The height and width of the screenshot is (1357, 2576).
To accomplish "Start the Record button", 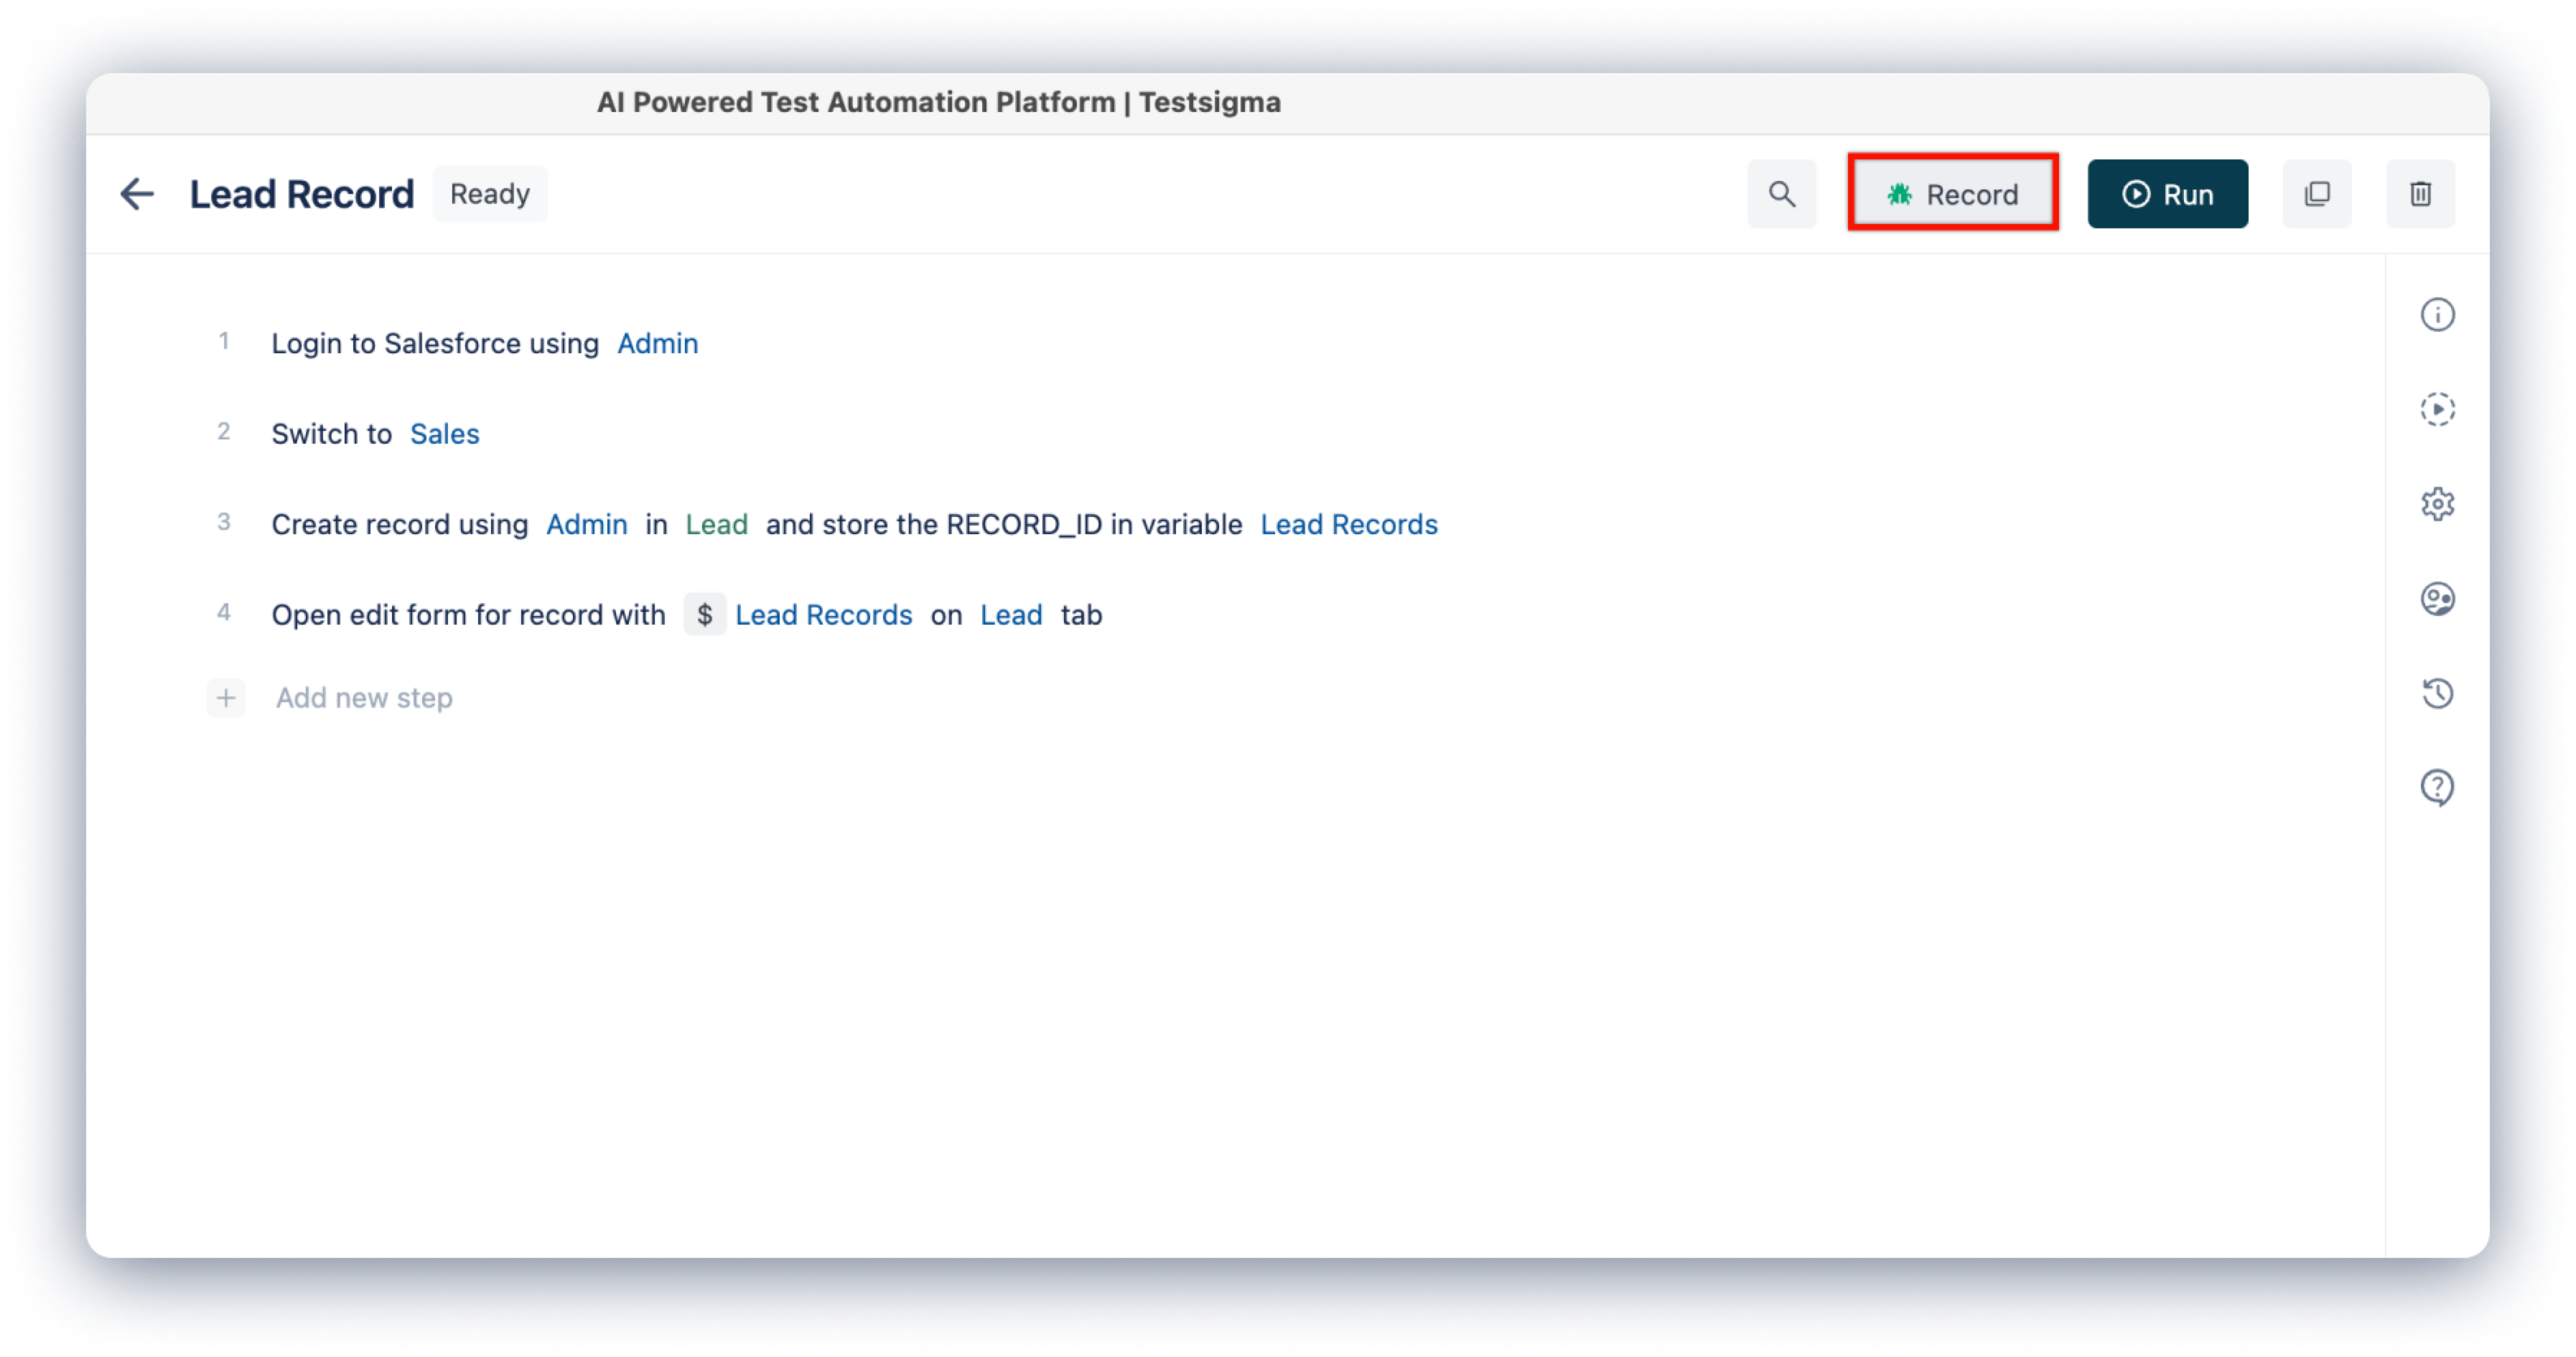I will click(1952, 194).
